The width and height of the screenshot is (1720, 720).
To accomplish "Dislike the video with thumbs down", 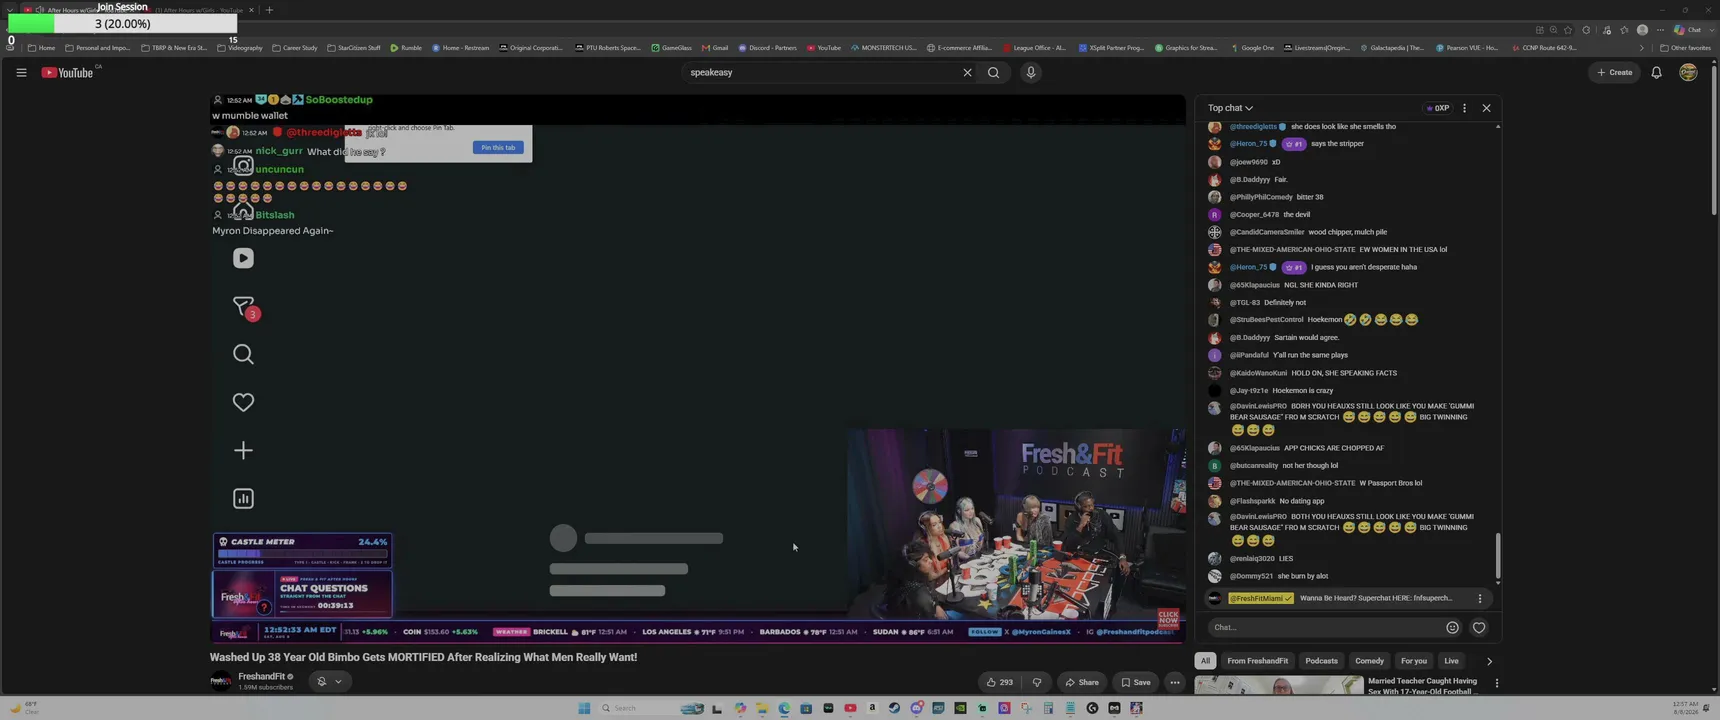I will pos(1037,682).
